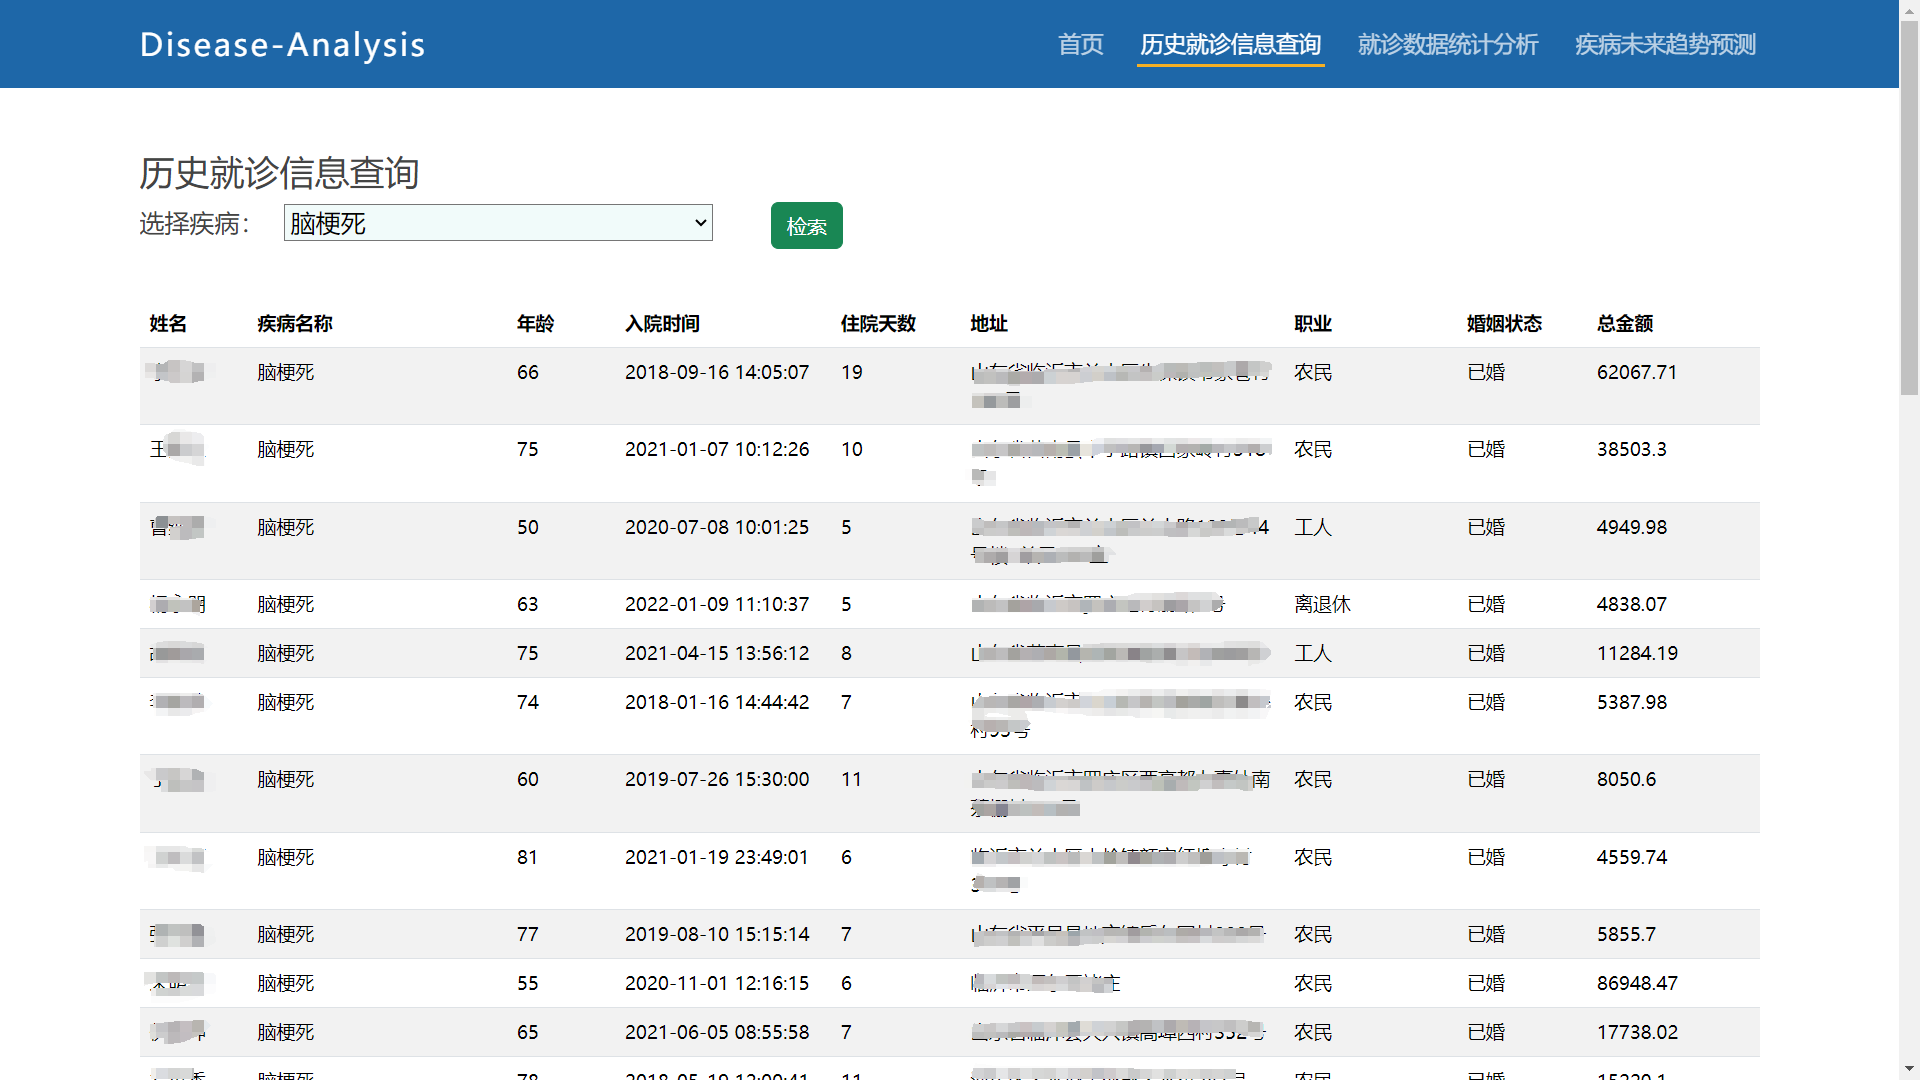Click the 历史就诊信息查询 page heading
The width and height of the screenshot is (1920, 1080).
pos(279,173)
